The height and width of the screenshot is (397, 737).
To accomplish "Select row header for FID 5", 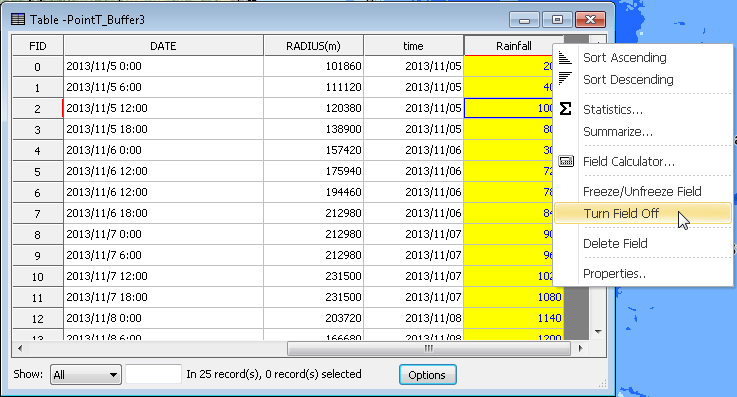I will (x=38, y=171).
